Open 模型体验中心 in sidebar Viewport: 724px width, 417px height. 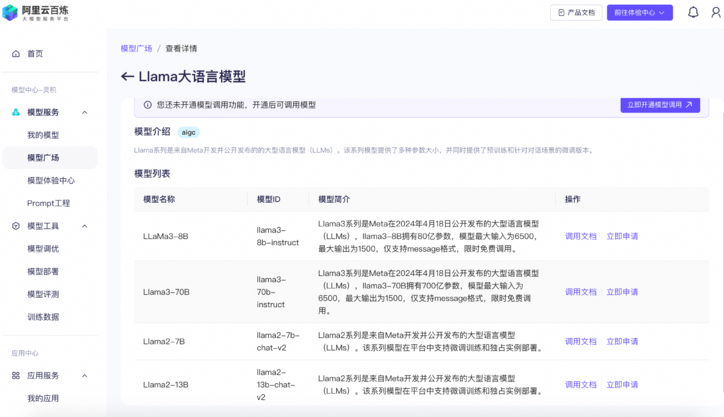(x=51, y=180)
